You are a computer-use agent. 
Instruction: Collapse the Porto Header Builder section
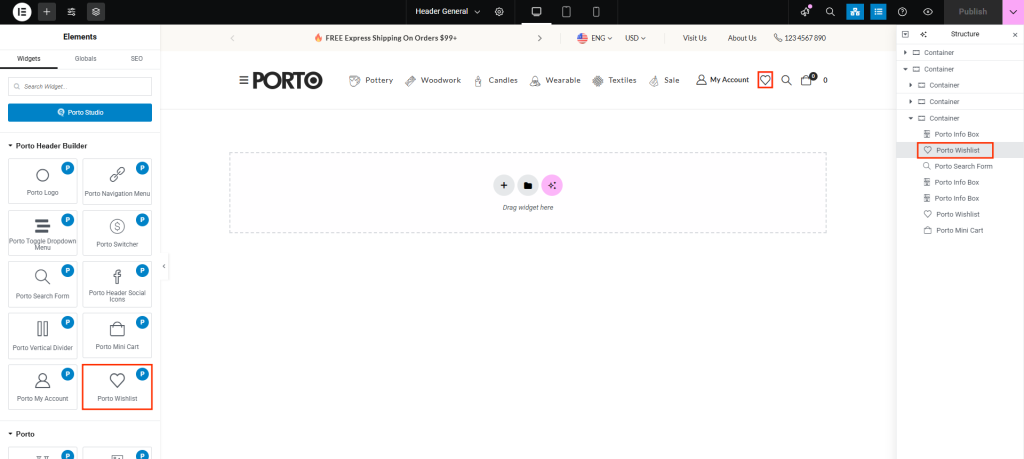[x=12, y=146]
